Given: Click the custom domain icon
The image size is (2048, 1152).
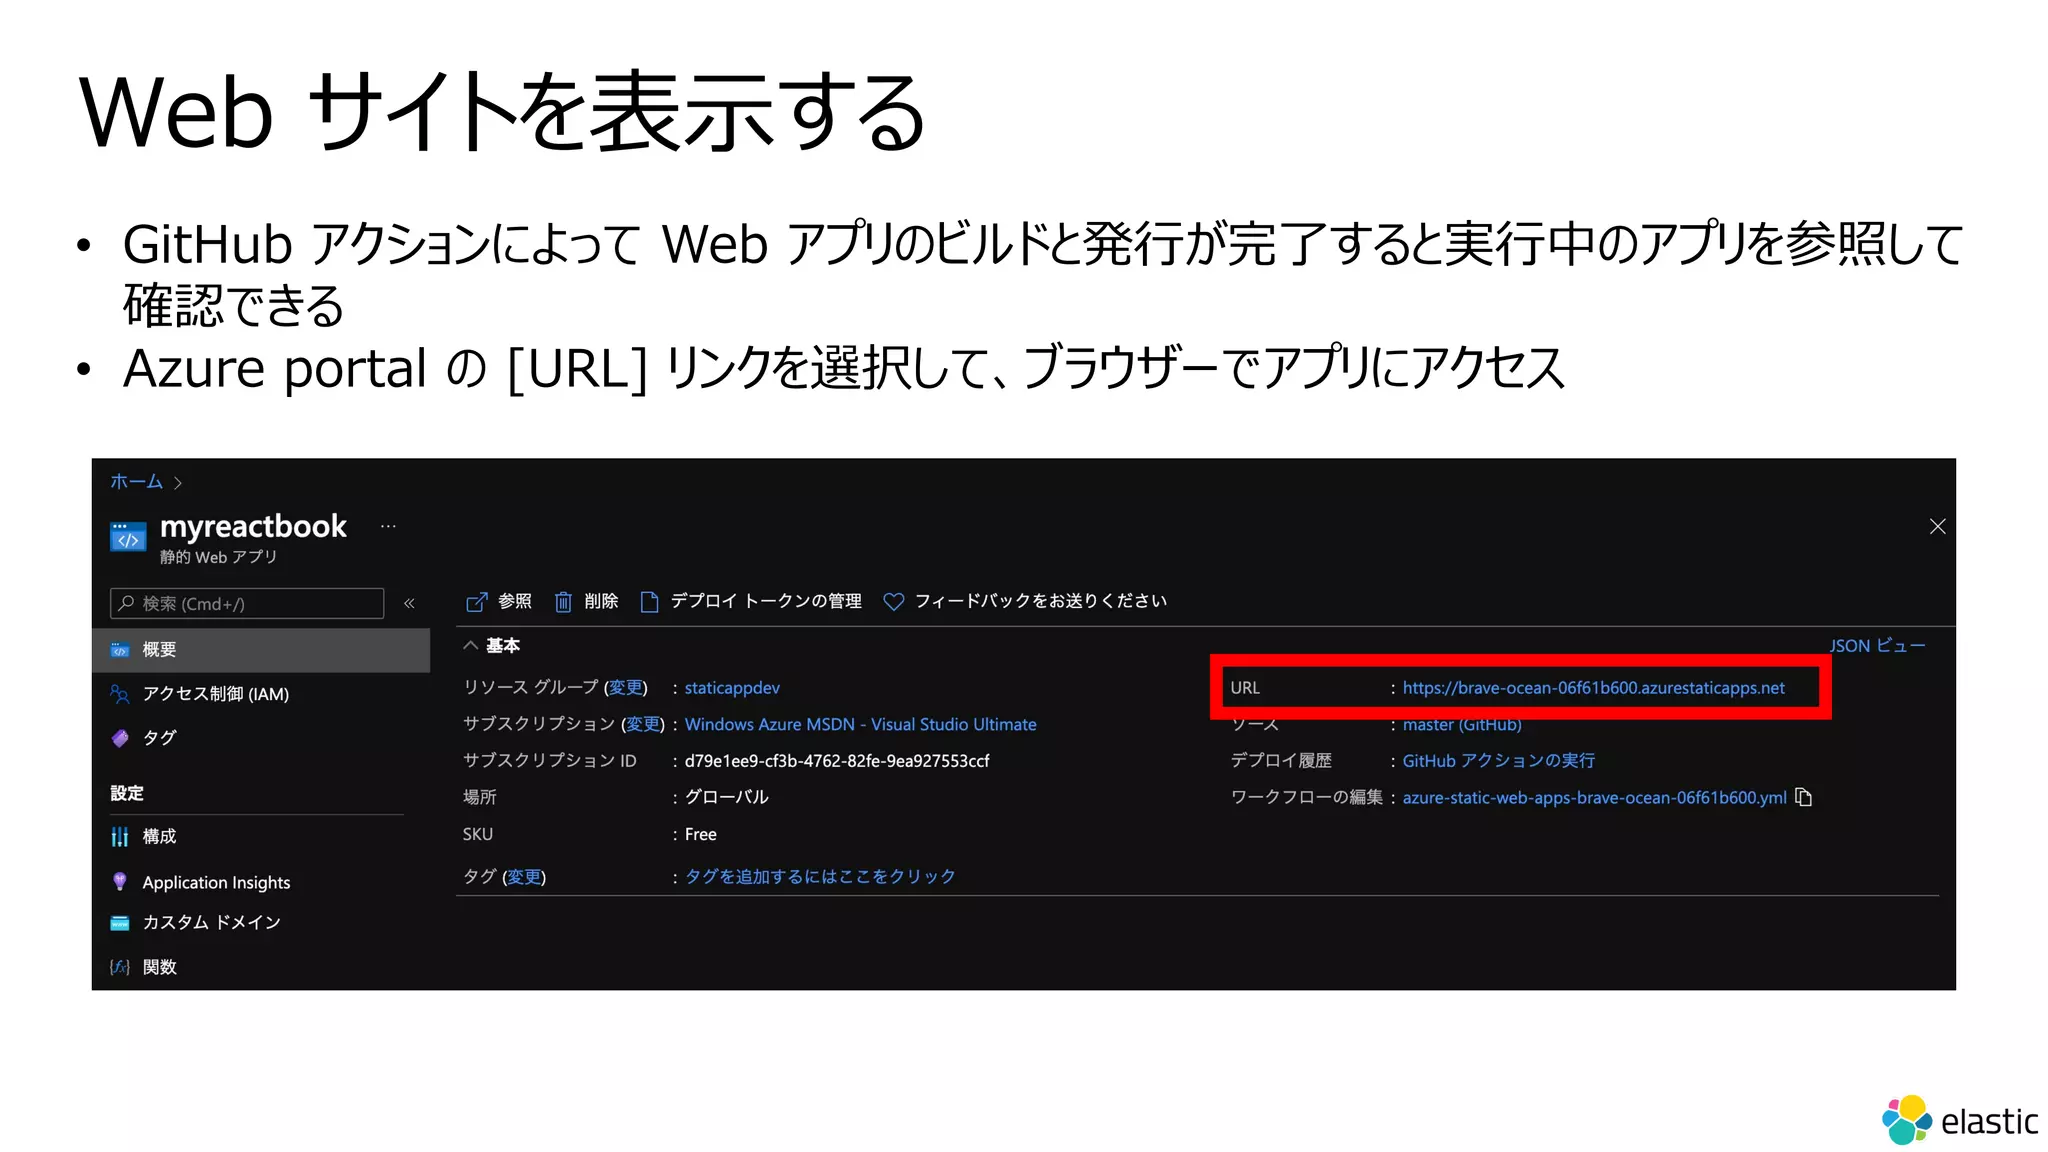Looking at the screenshot, I should tap(120, 922).
